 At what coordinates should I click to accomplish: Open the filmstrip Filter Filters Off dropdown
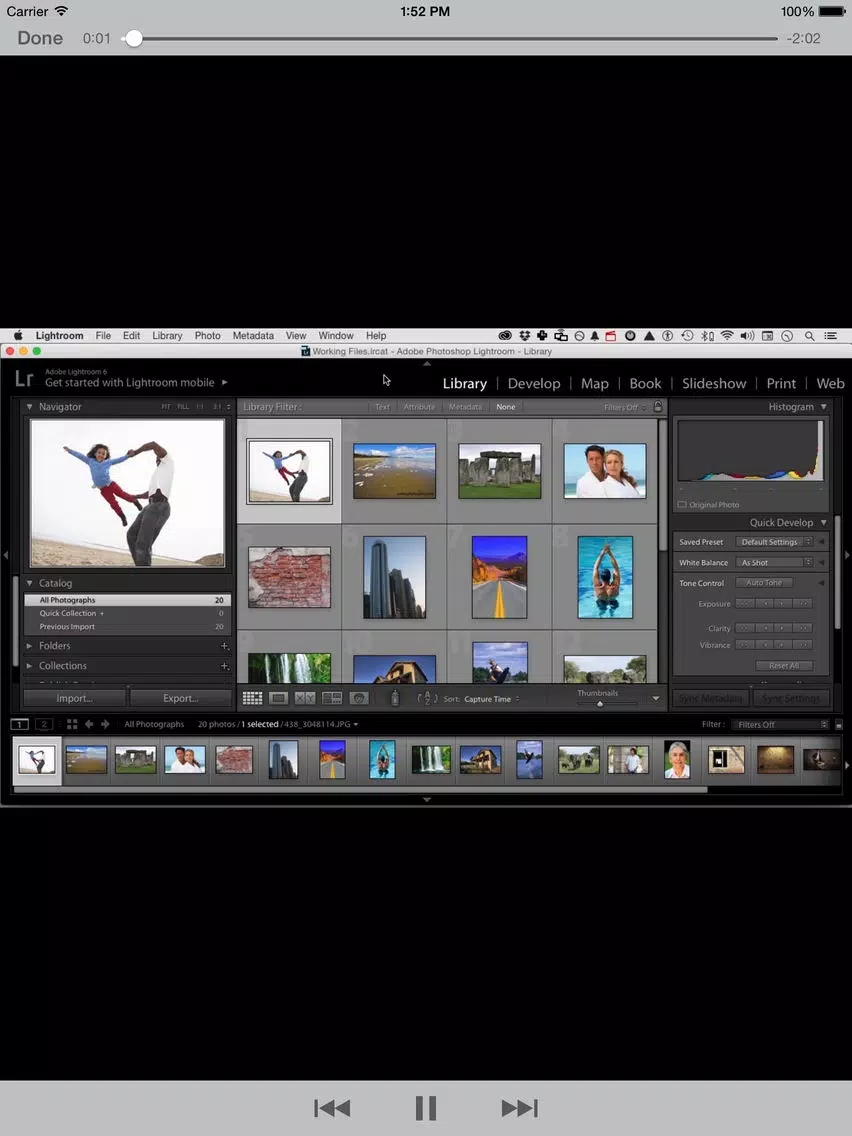(780, 724)
